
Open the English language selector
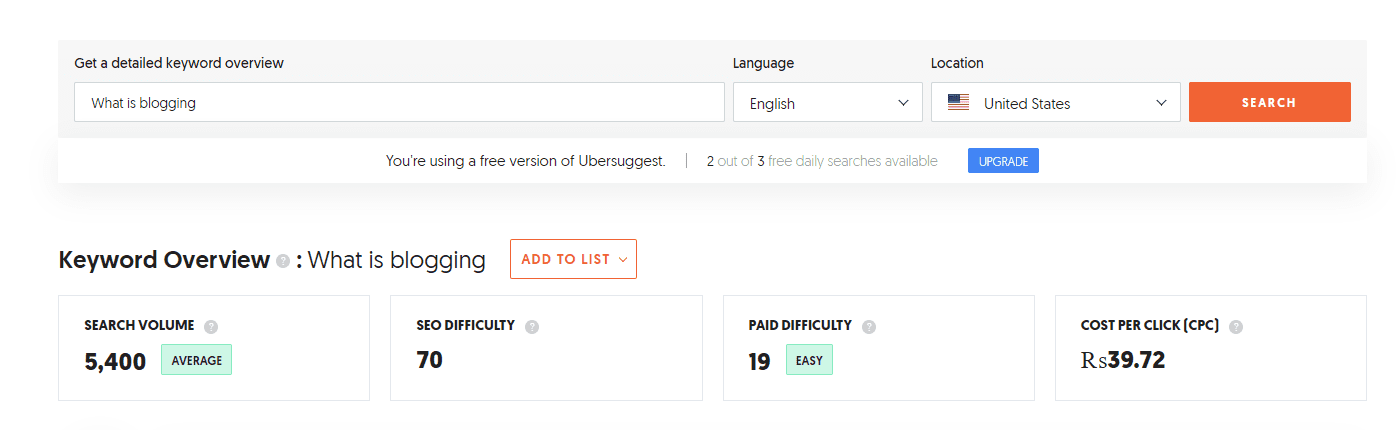click(x=828, y=102)
